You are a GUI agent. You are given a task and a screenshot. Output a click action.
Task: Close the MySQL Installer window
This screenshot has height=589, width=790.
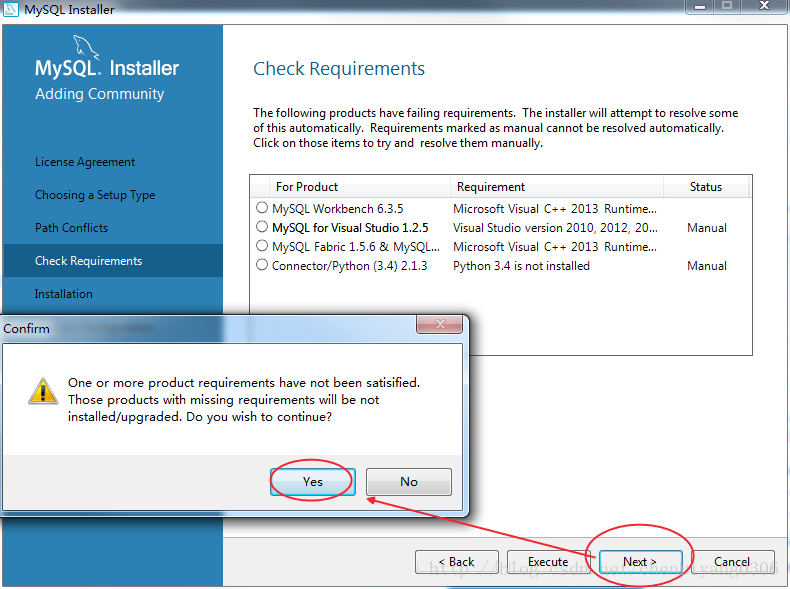pyautogui.click(x=764, y=7)
